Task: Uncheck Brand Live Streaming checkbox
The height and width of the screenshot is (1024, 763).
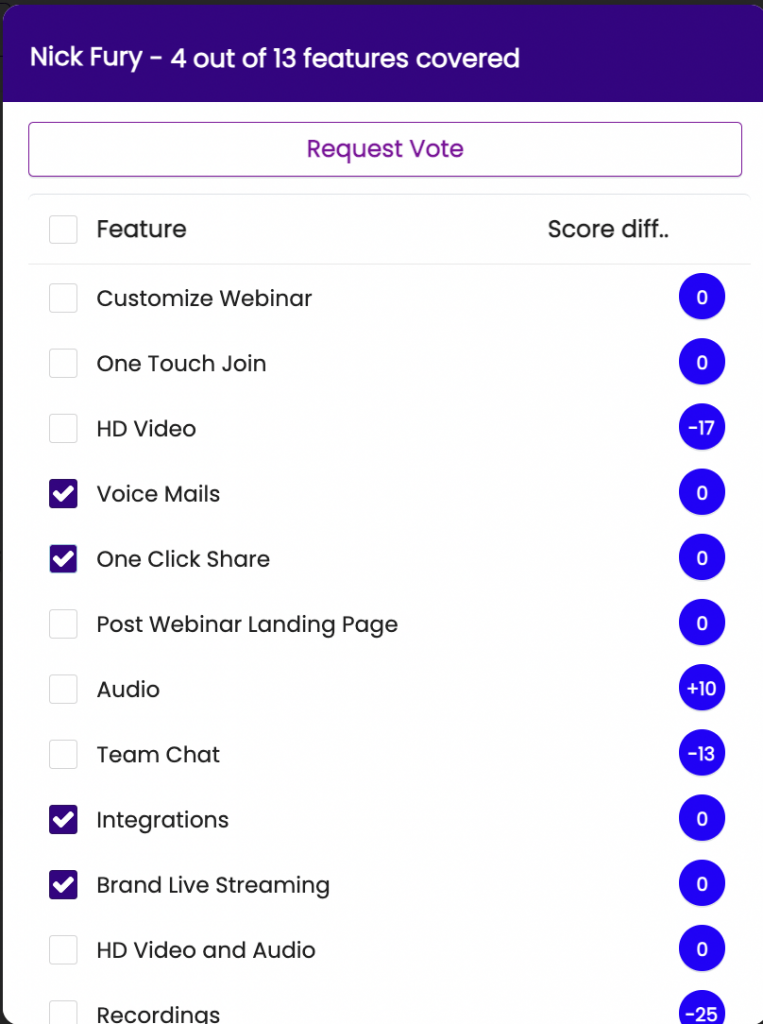Action: tap(63, 885)
